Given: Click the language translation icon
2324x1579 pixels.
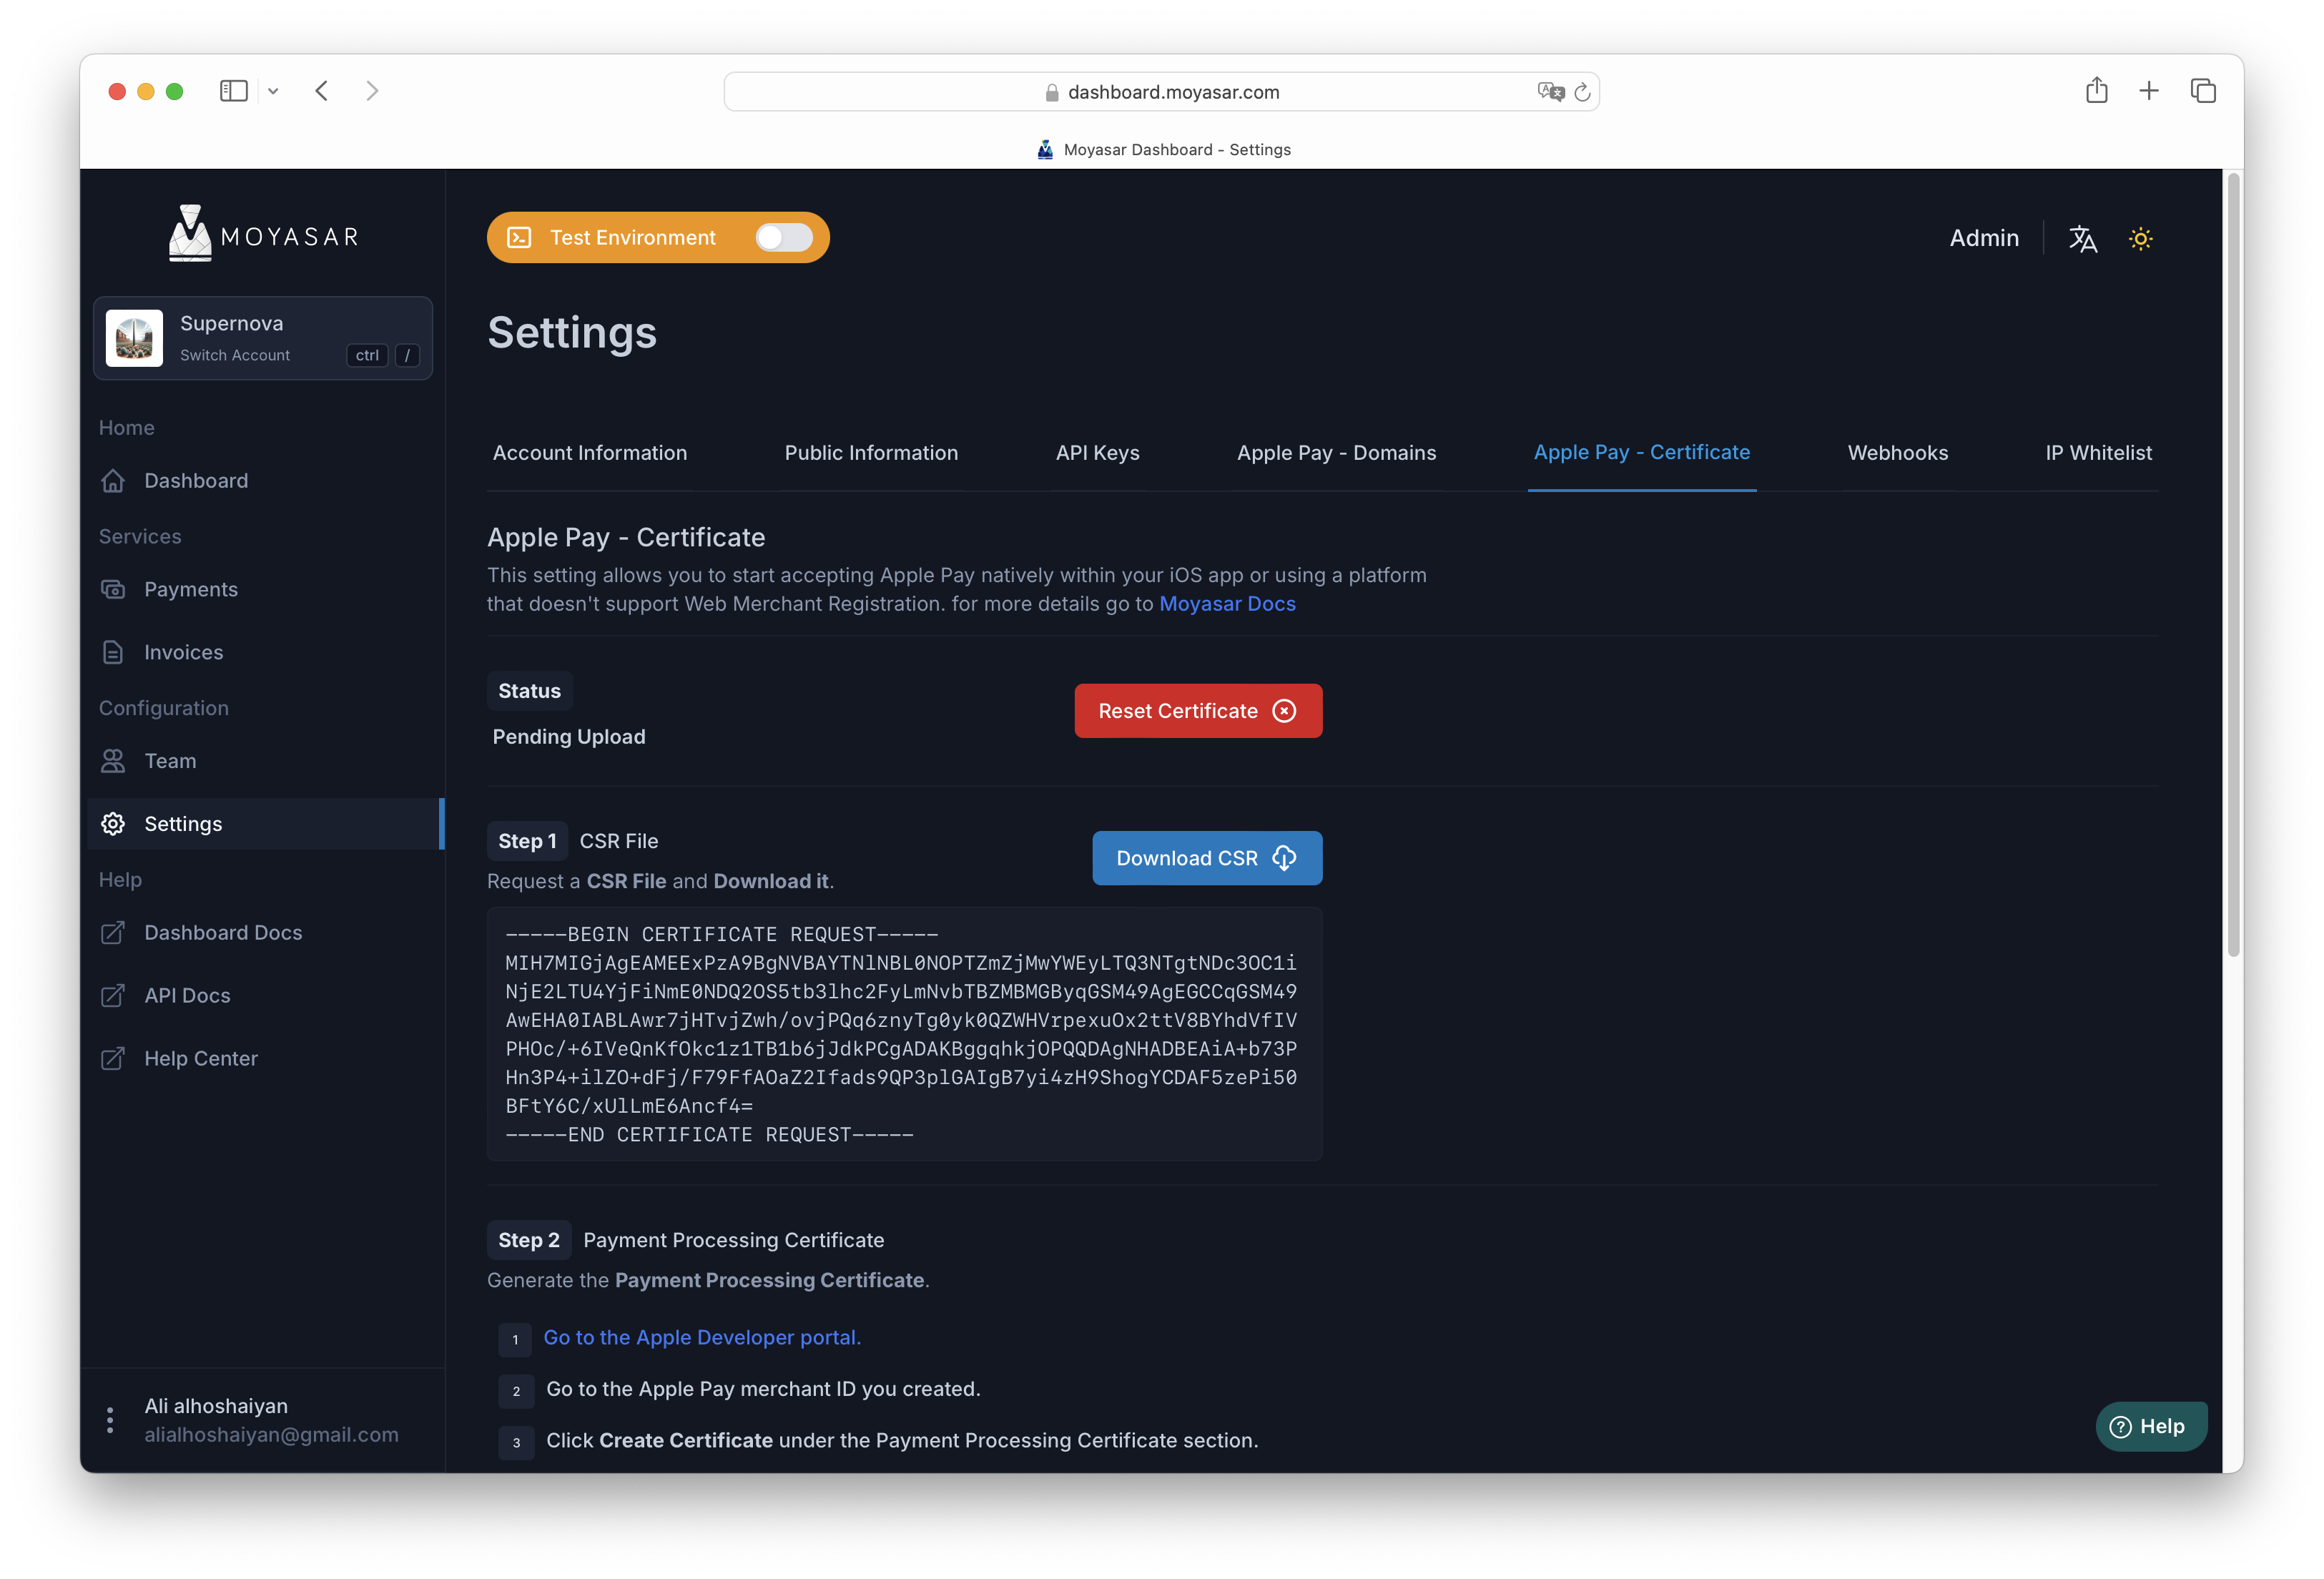Looking at the screenshot, I should pyautogui.click(x=2084, y=238).
